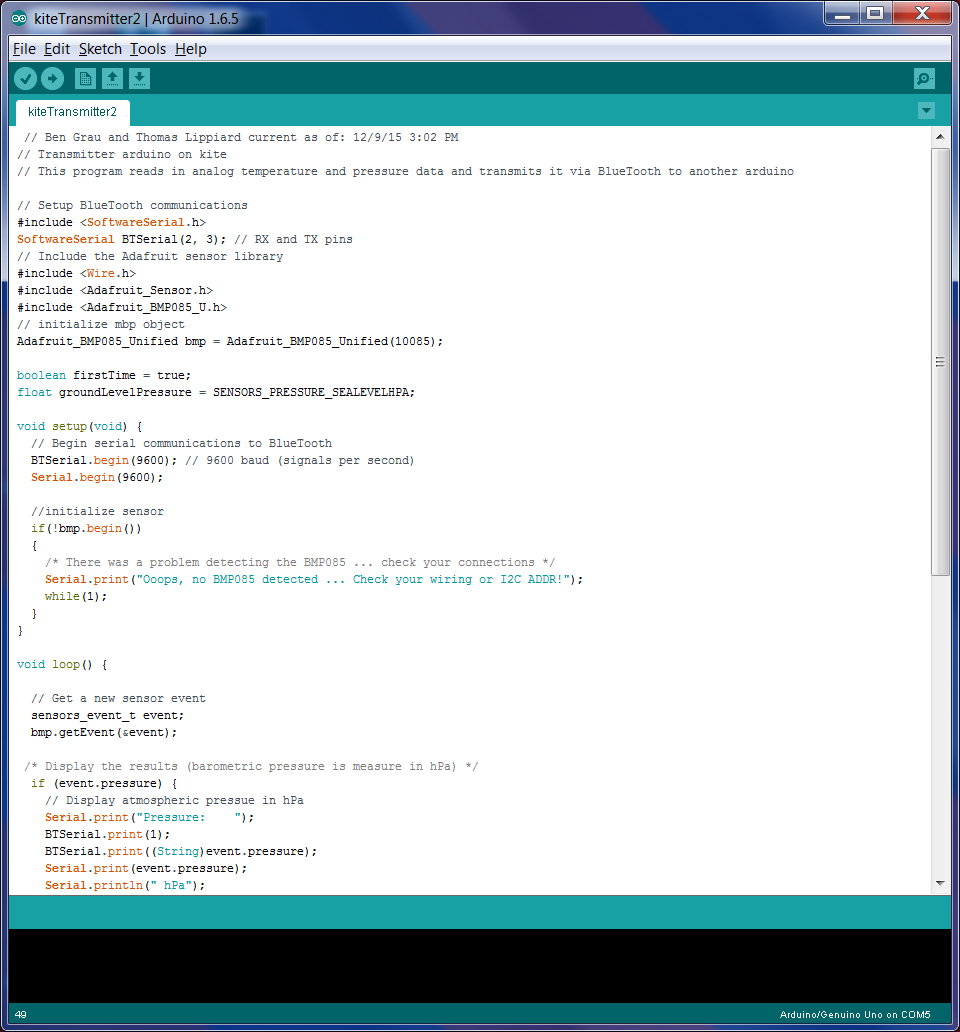960x1032 pixels.
Task: Click the vertical scrollbar thumb
Action: click(940, 362)
